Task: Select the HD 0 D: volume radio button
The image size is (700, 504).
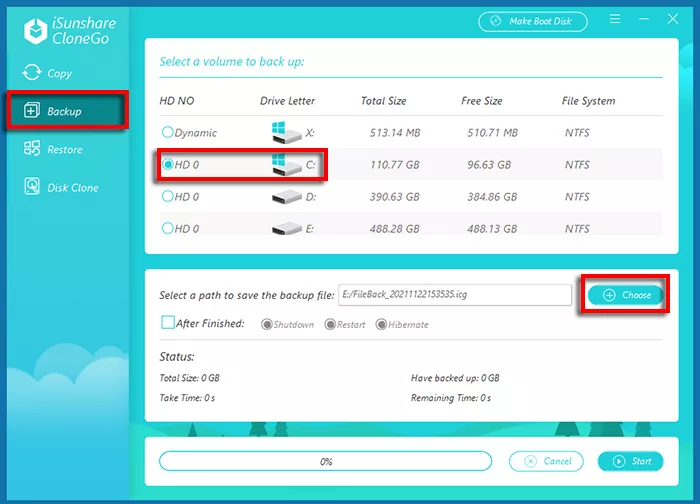Action: [x=167, y=196]
